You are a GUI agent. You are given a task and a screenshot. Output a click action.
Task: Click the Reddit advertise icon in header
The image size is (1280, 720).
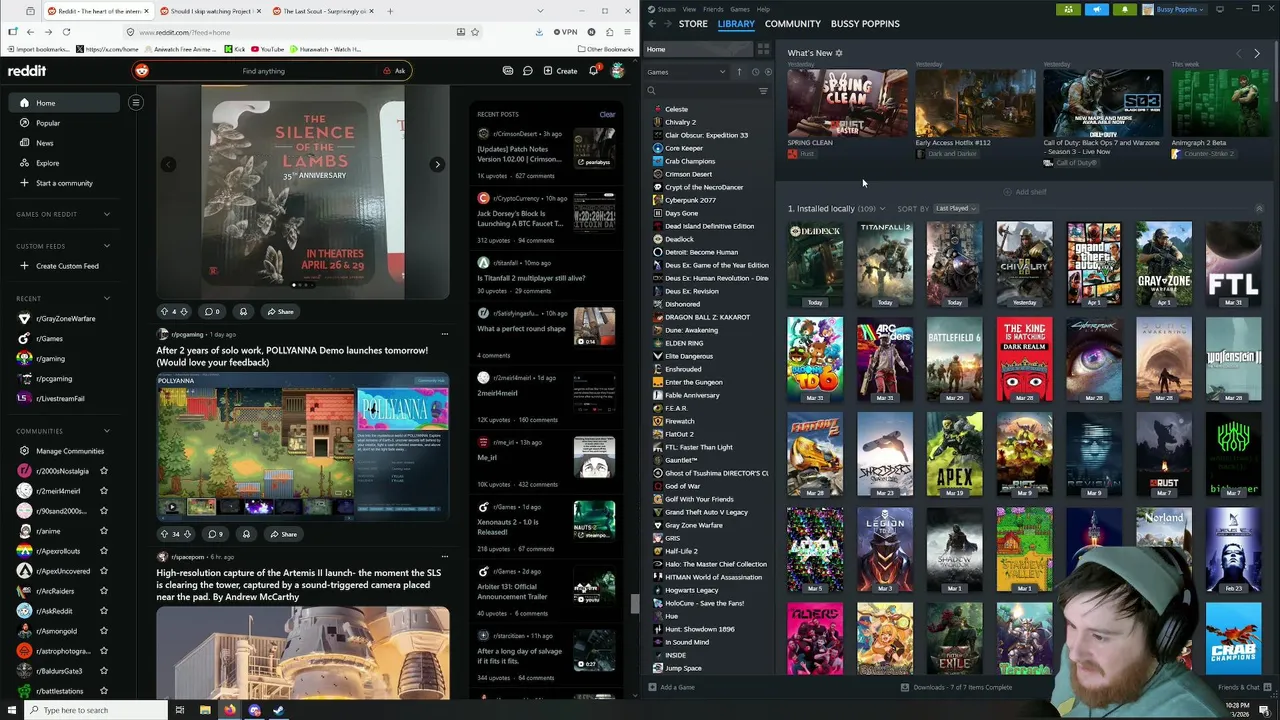click(508, 71)
